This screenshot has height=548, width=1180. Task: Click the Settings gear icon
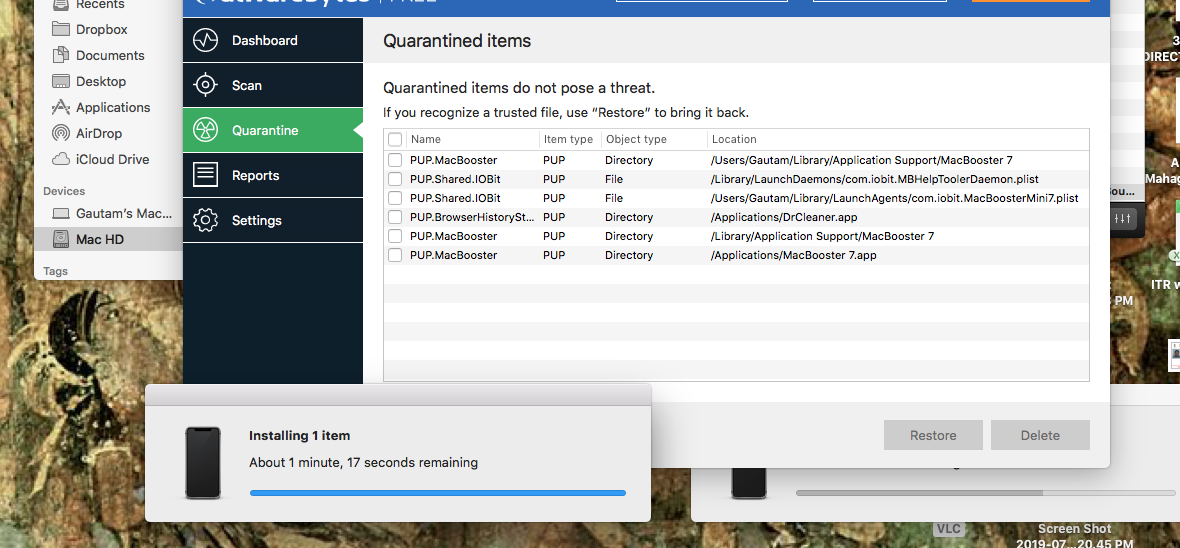coord(205,221)
